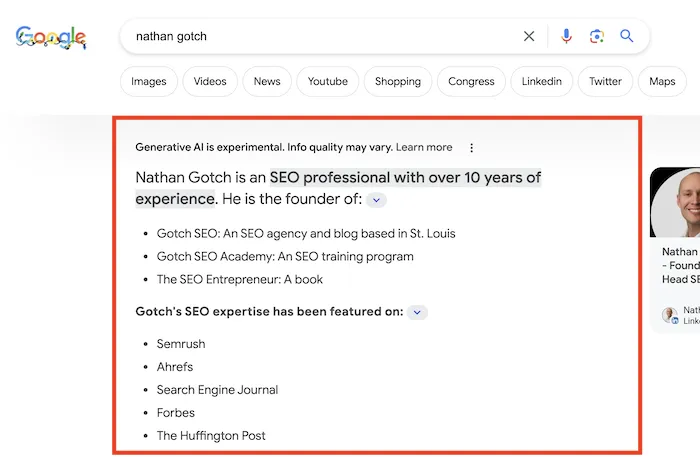Expand the 'featured on' section chevron

pos(418,312)
